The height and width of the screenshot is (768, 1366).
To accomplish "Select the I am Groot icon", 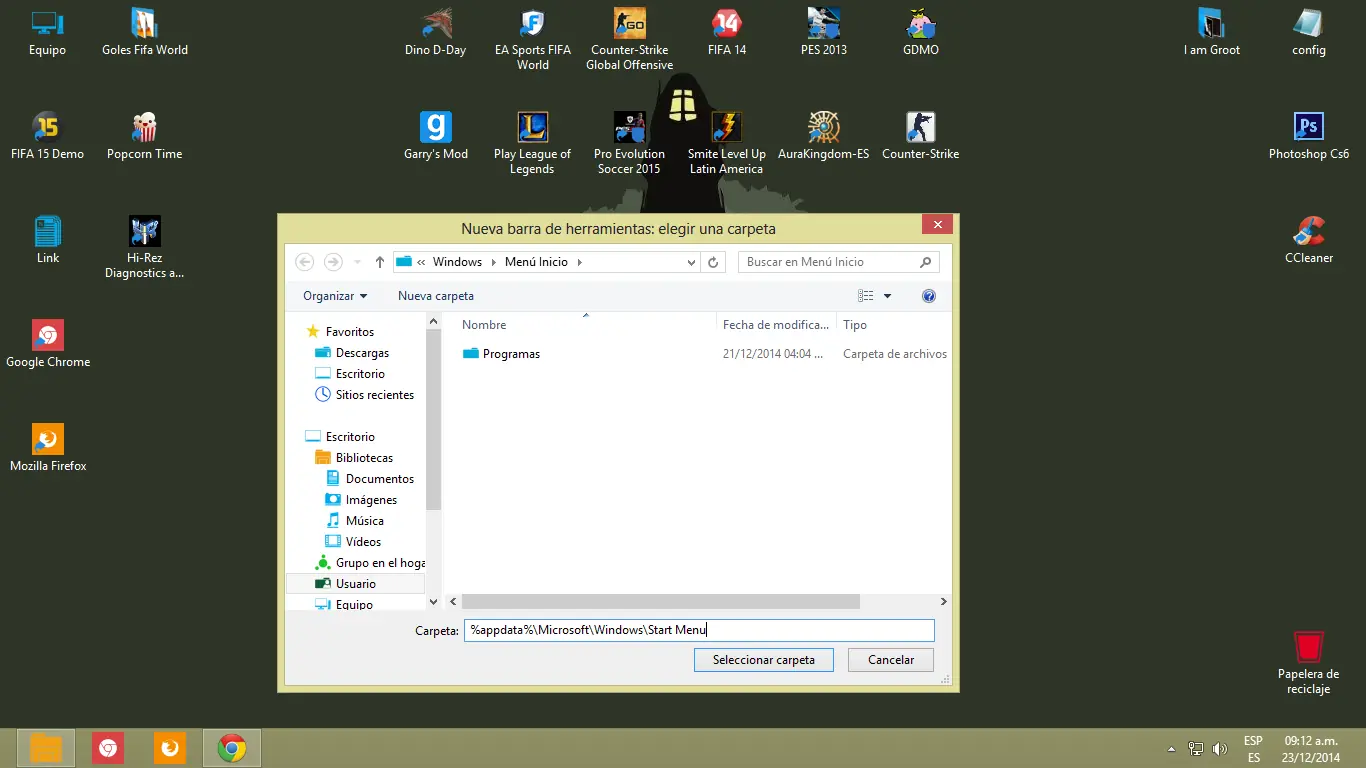I will click(1211, 32).
